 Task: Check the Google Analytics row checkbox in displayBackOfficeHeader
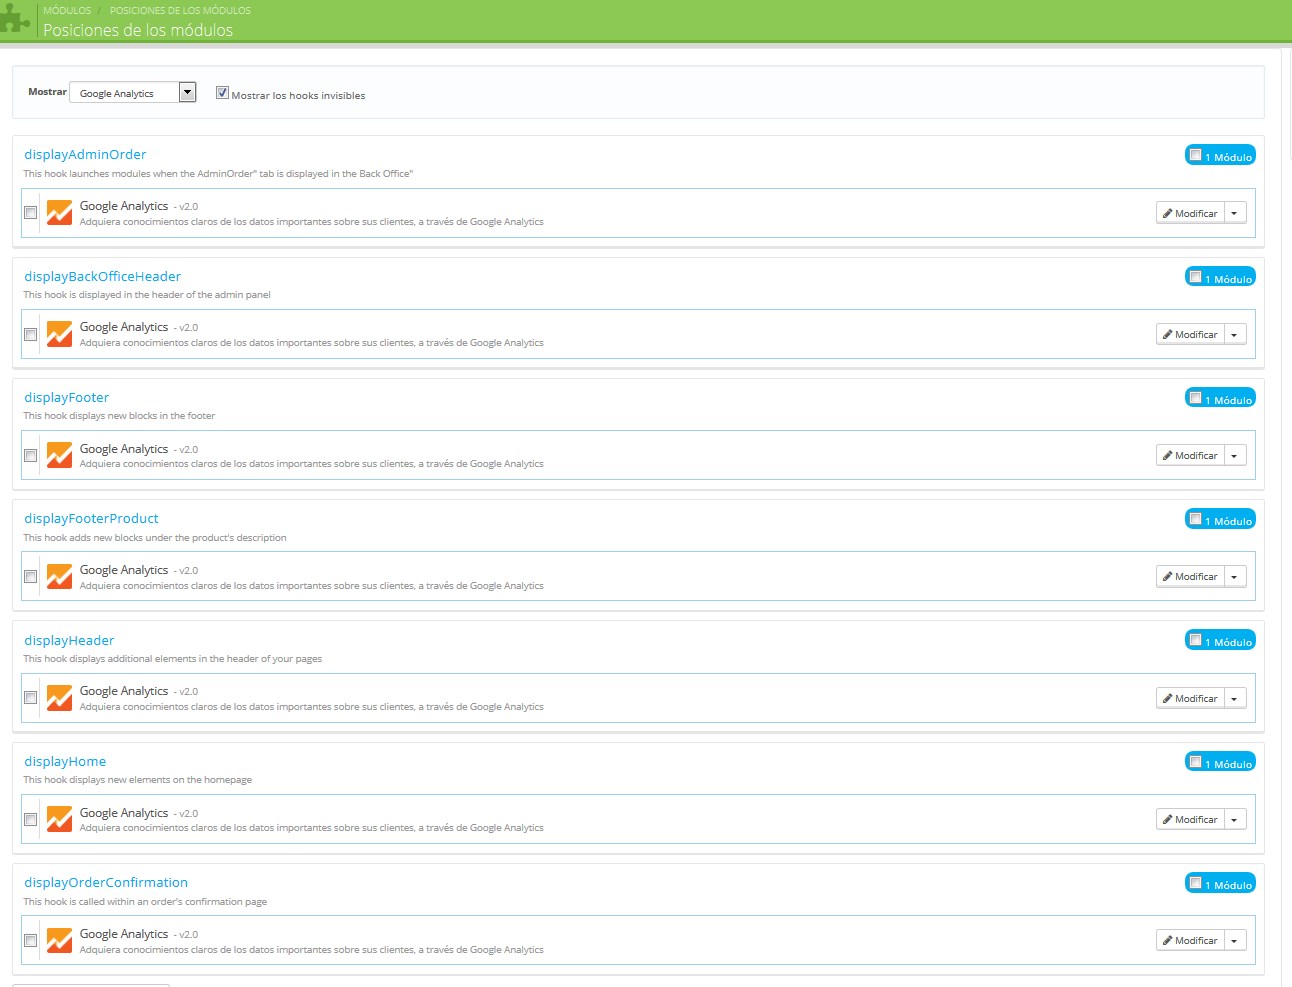click(x=30, y=334)
